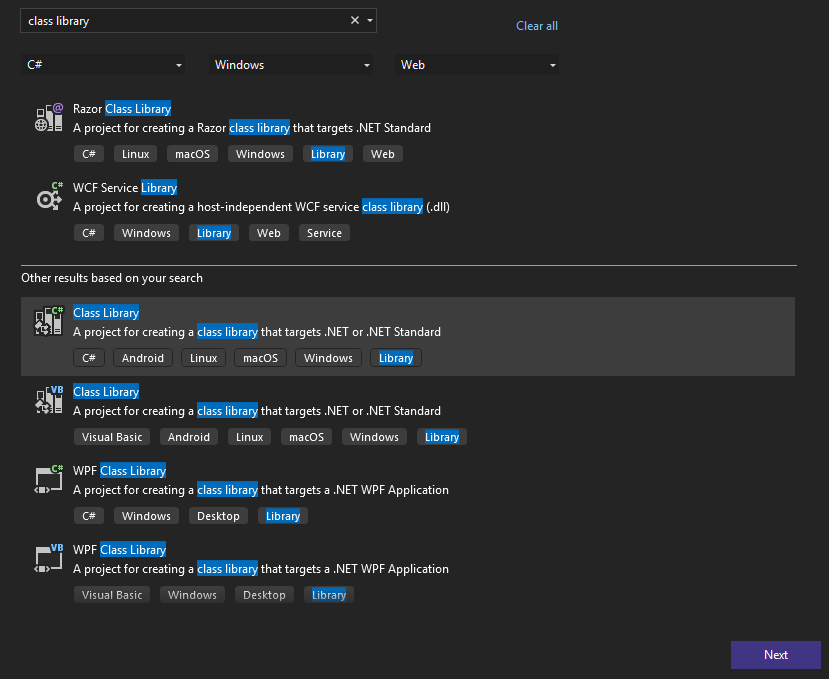Click the Visual Basic Class Library icon
Image resolution: width=829 pixels, height=679 pixels.
click(x=49, y=400)
